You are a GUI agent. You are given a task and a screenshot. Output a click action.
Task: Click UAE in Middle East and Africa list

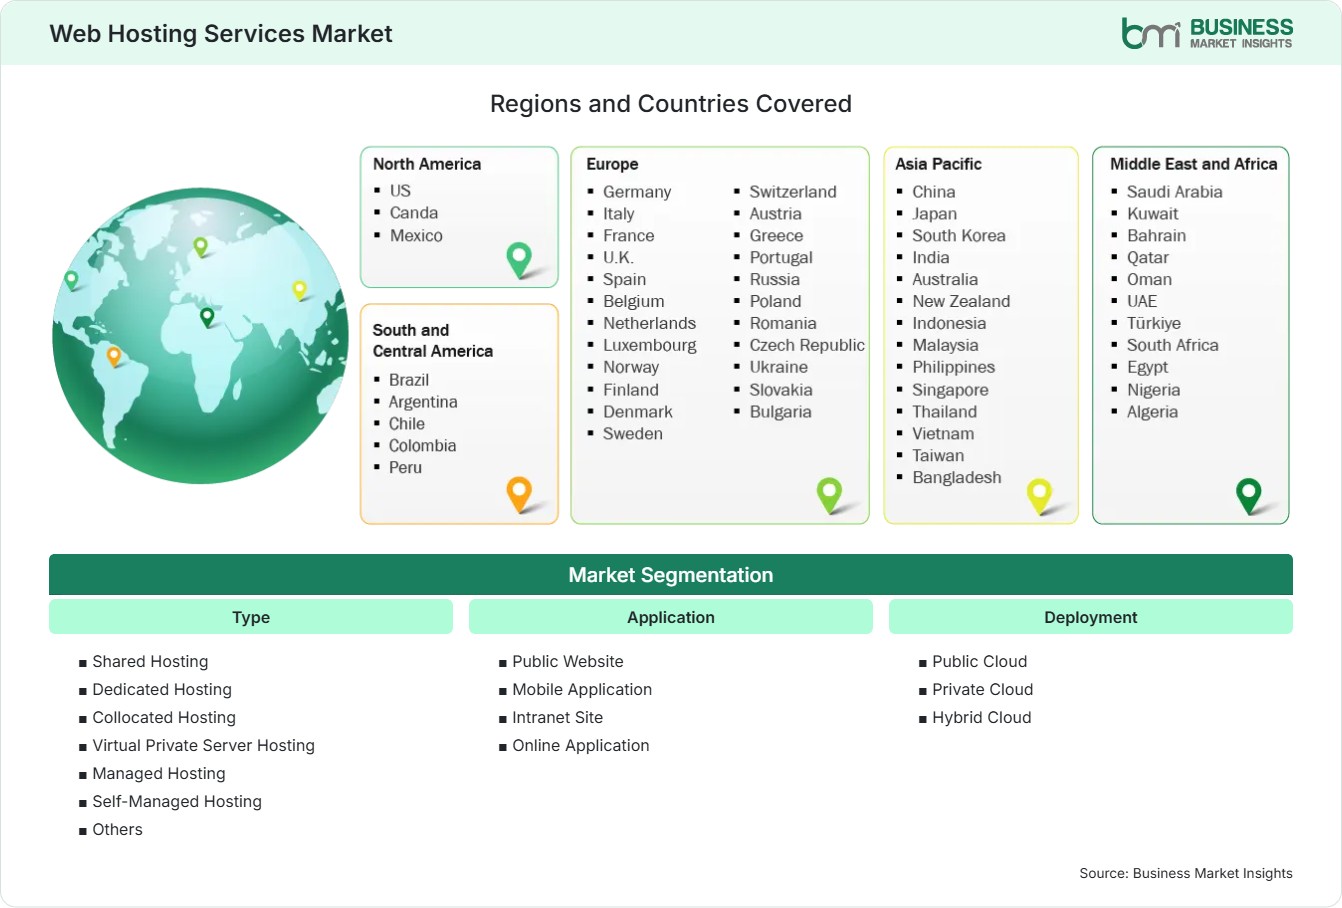(x=1142, y=302)
